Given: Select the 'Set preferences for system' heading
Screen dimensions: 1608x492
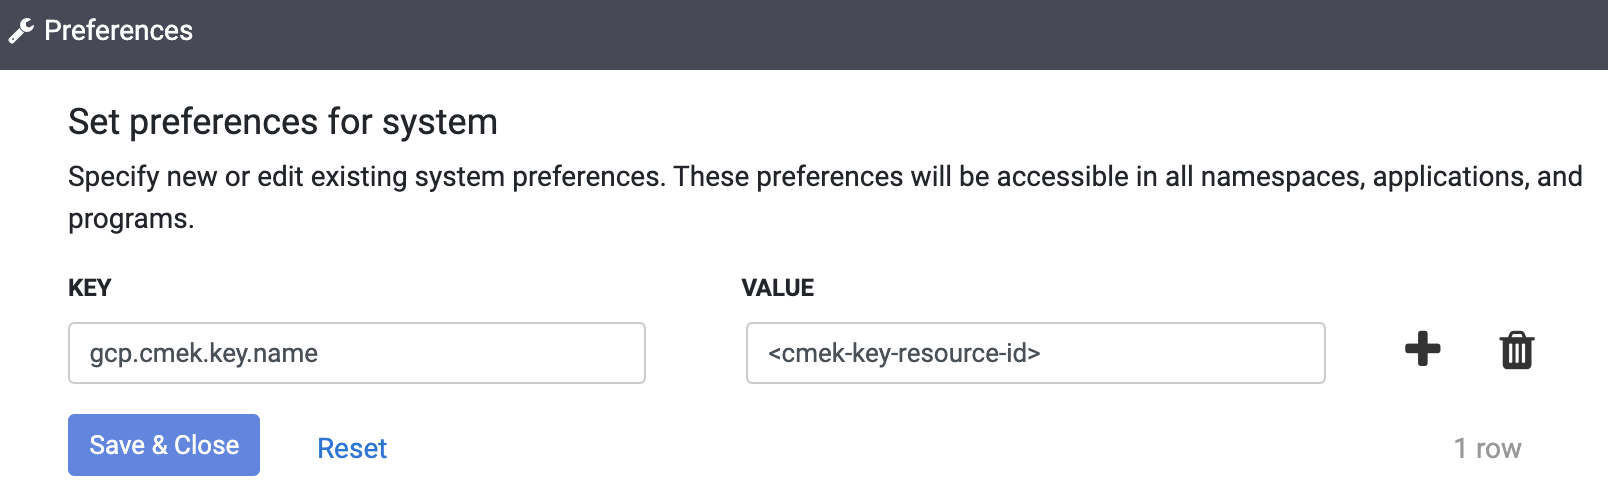Looking at the screenshot, I should tap(283, 122).
